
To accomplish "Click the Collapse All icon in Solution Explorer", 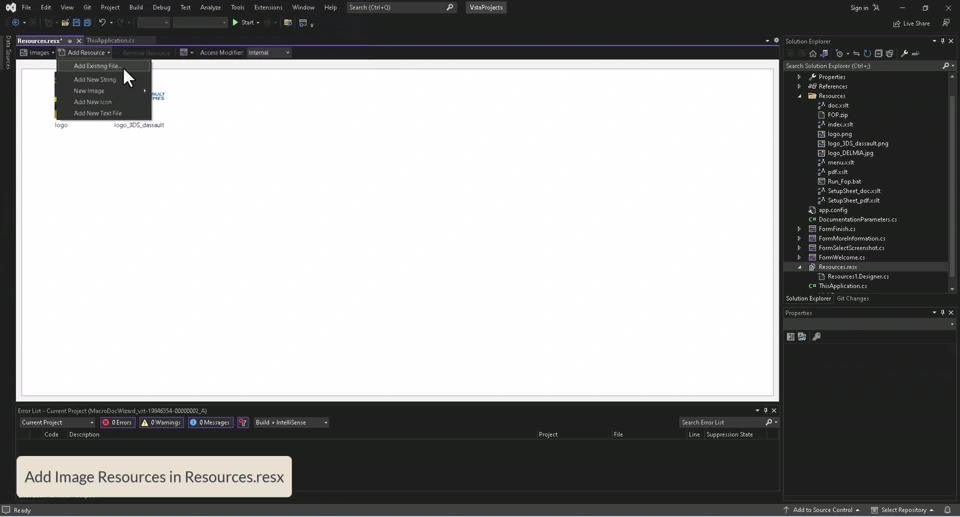I will (878, 54).
